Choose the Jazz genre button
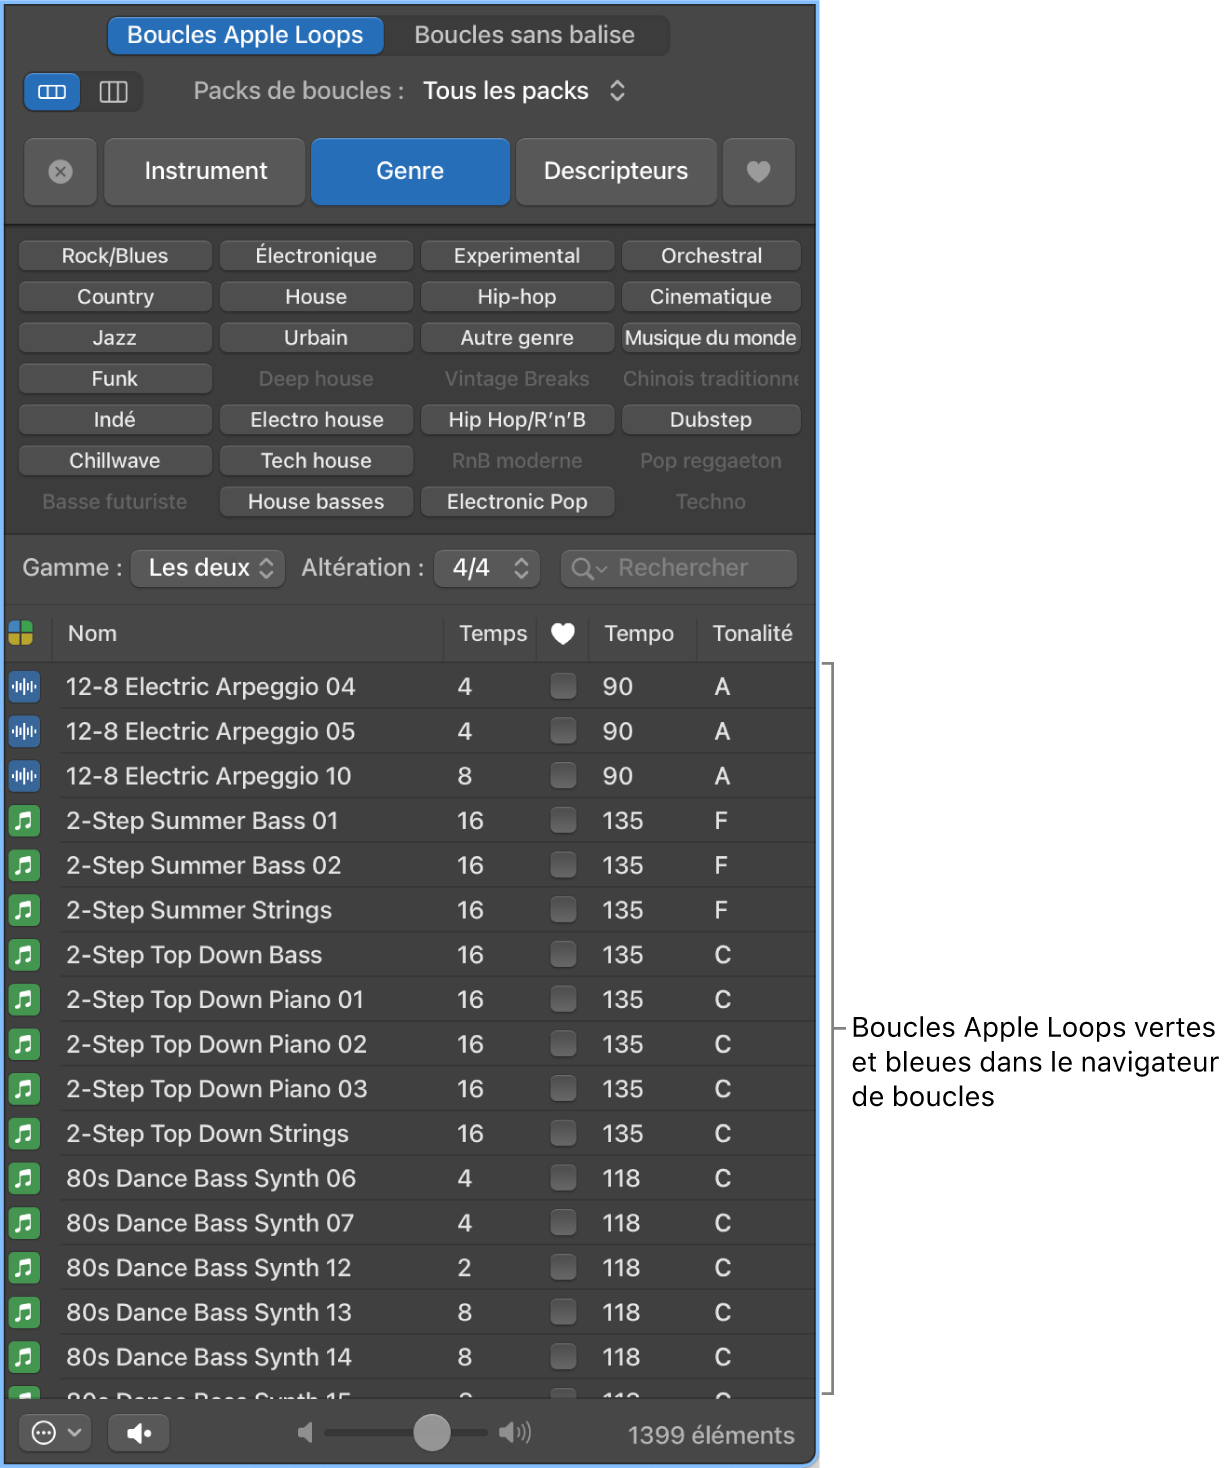This screenshot has height=1468, width=1232. point(115,338)
